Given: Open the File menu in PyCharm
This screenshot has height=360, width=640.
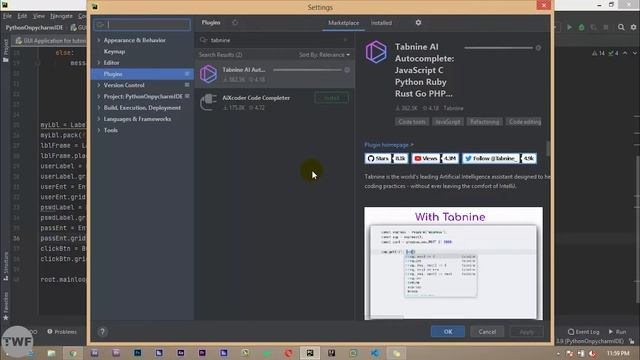Looking at the screenshot, I should 7,16.
